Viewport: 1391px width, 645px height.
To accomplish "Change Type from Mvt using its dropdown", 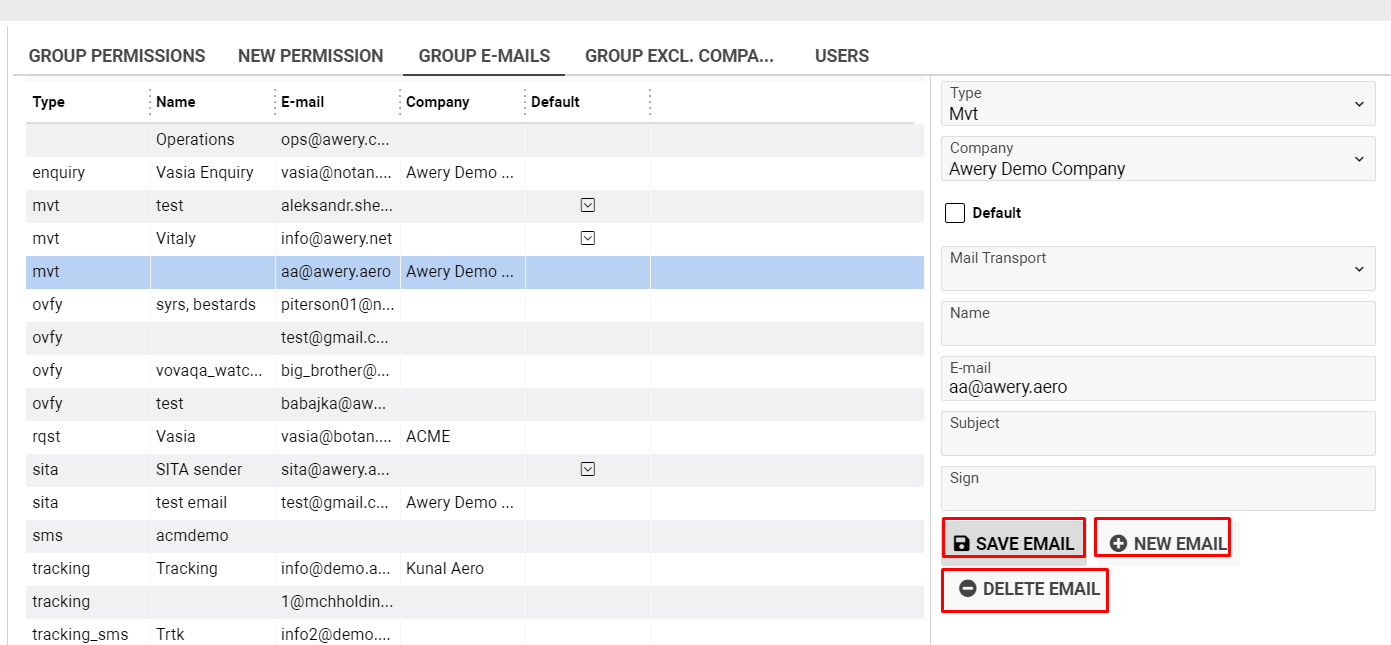I will (x=1360, y=104).
